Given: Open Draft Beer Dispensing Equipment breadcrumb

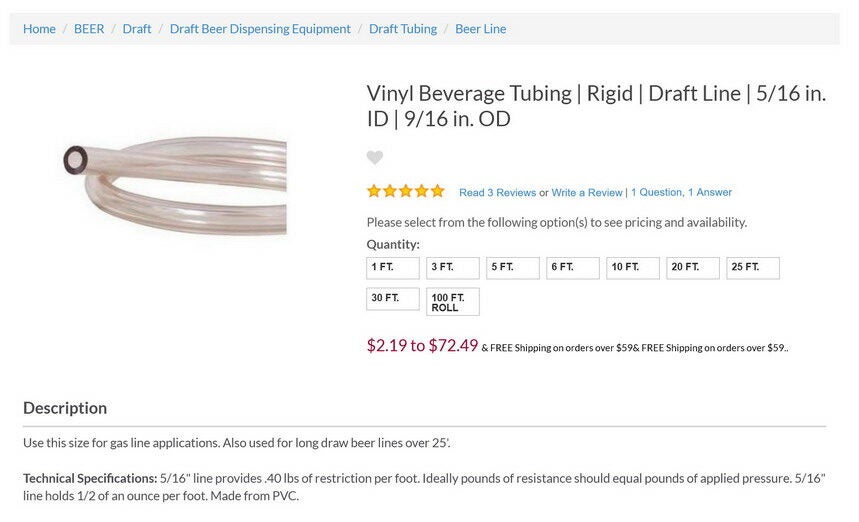Looking at the screenshot, I should pyautogui.click(x=260, y=29).
